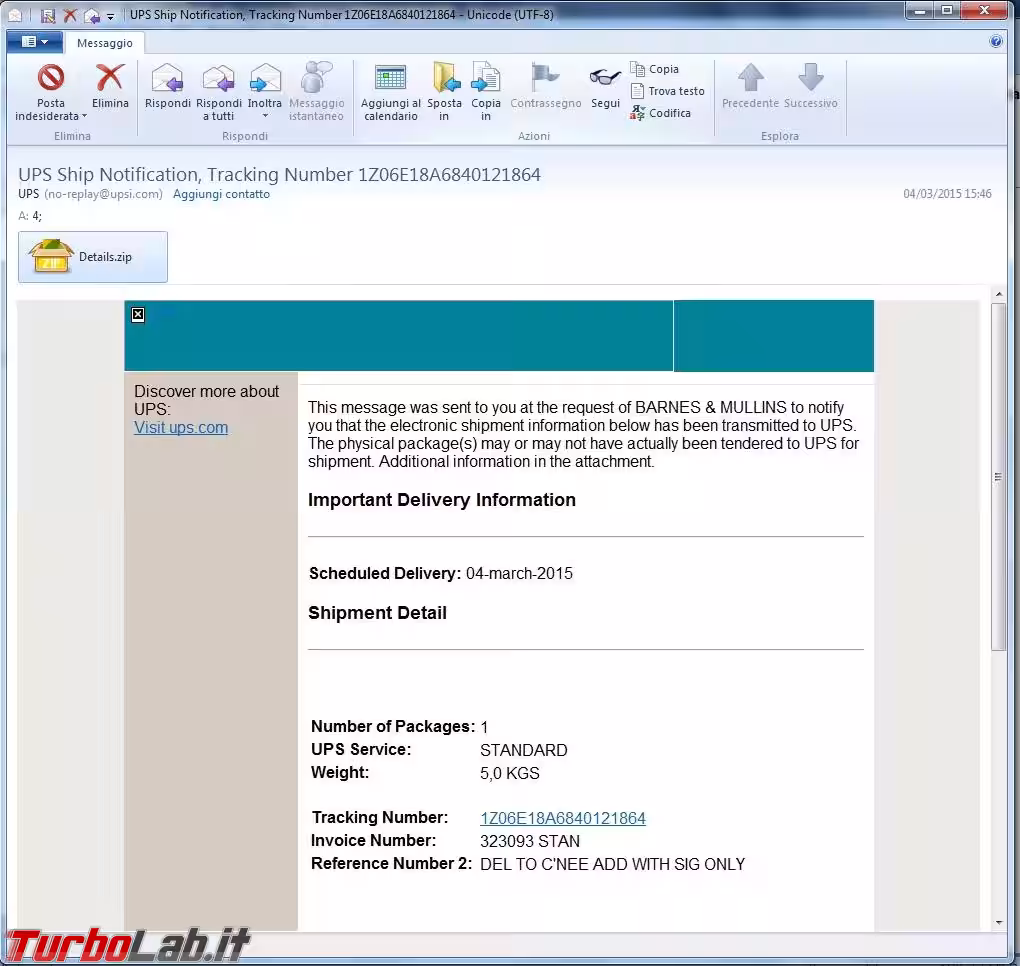Open Messaggio istantaneo
This screenshot has height=966, width=1020.
tap(316, 91)
